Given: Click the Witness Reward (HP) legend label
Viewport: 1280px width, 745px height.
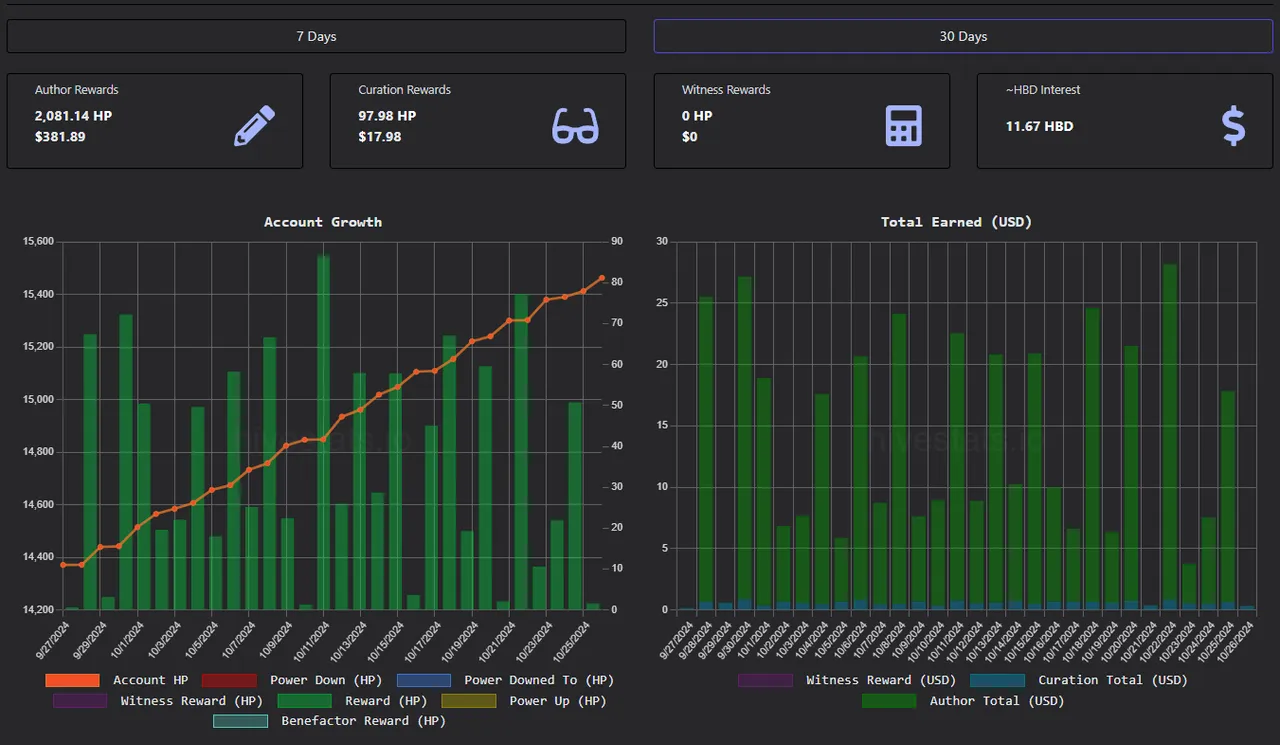Looking at the screenshot, I should click(192, 701).
